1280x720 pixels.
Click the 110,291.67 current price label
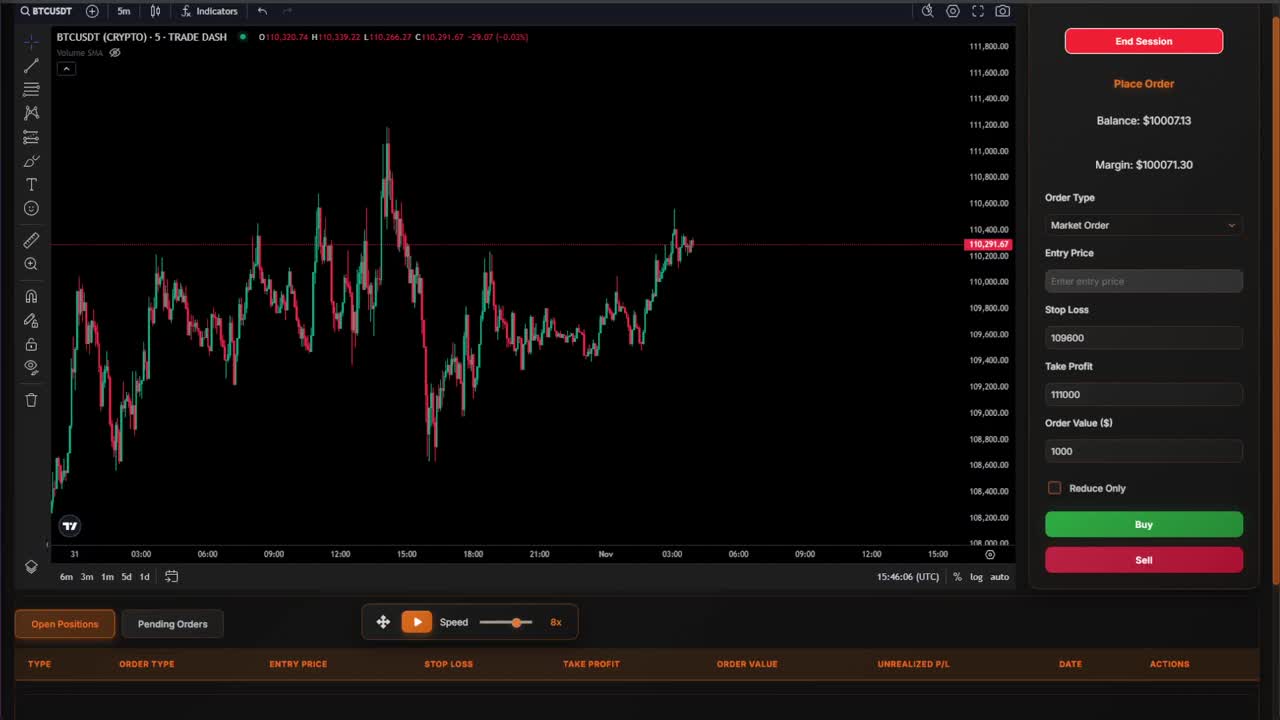click(x=989, y=244)
